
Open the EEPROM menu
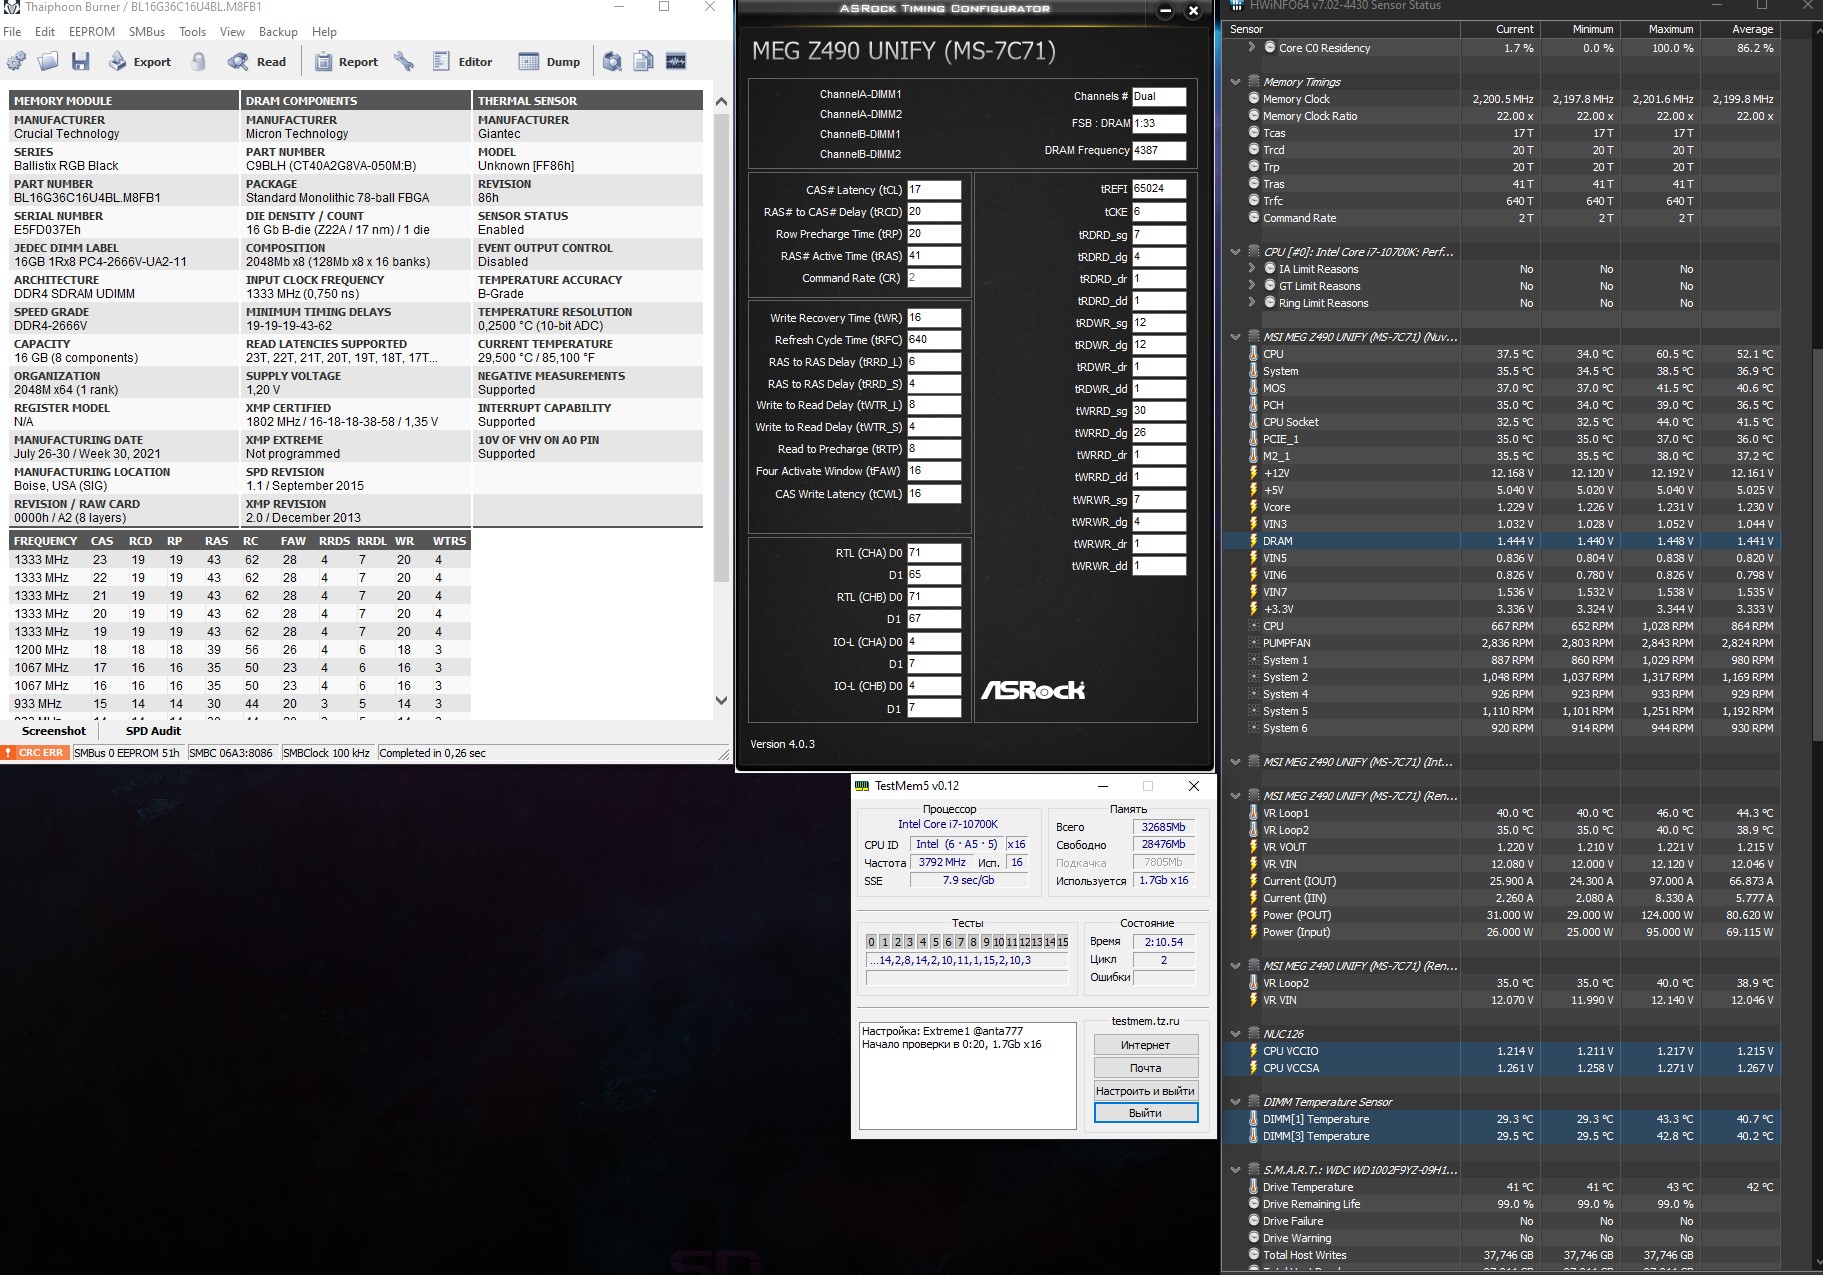click(91, 32)
